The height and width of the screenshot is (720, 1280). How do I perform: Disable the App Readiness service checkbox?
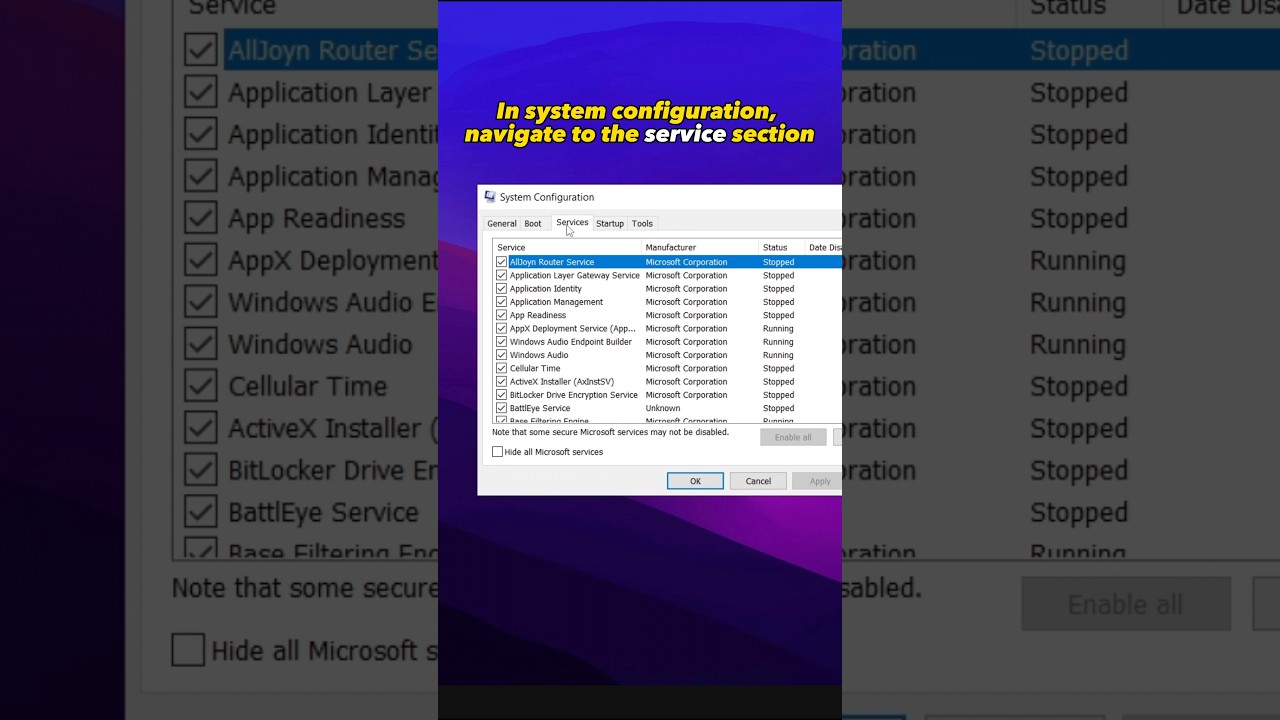501,315
